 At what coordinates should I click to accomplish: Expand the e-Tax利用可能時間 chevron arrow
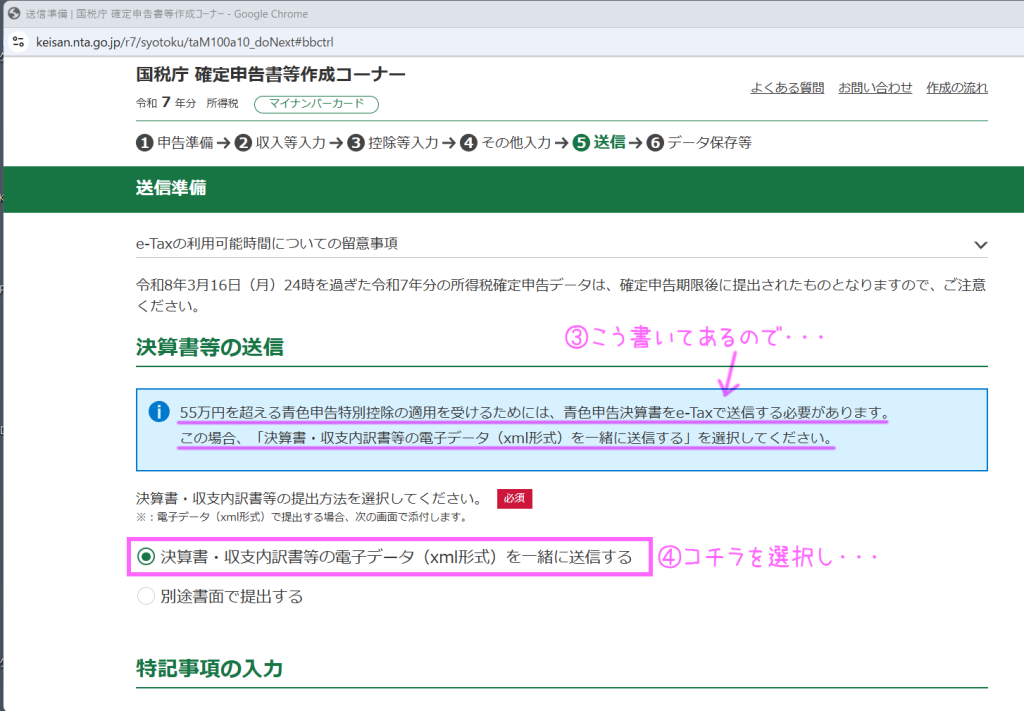click(980, 244)
